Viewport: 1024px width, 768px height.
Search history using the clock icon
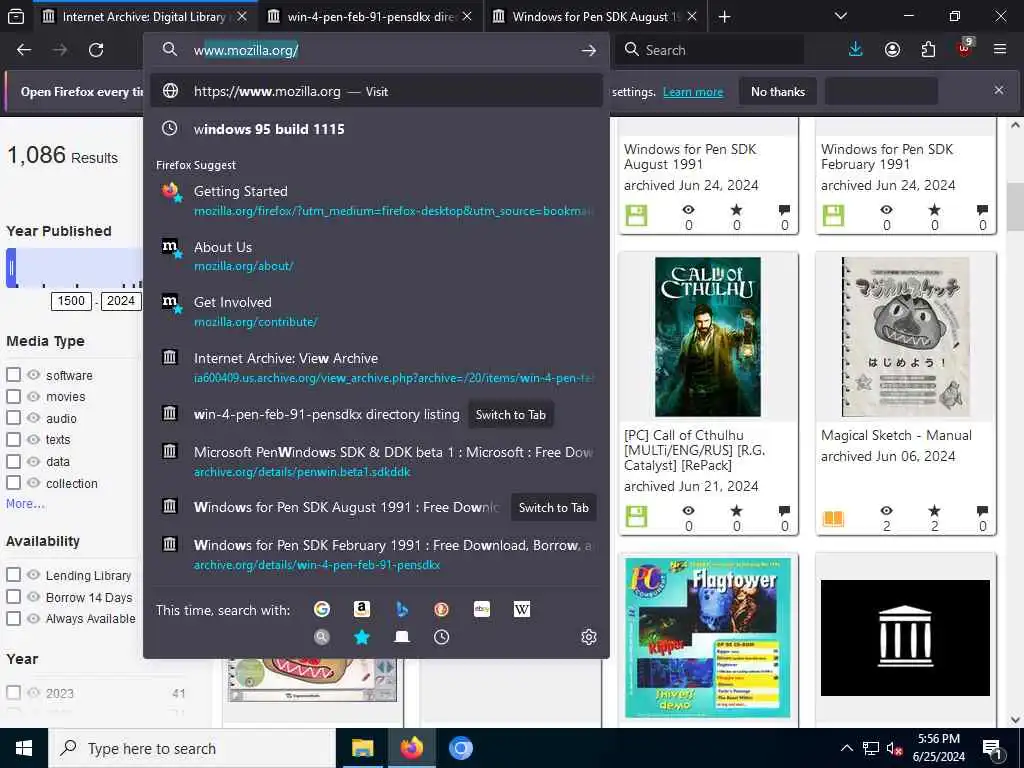click(441, 637)
